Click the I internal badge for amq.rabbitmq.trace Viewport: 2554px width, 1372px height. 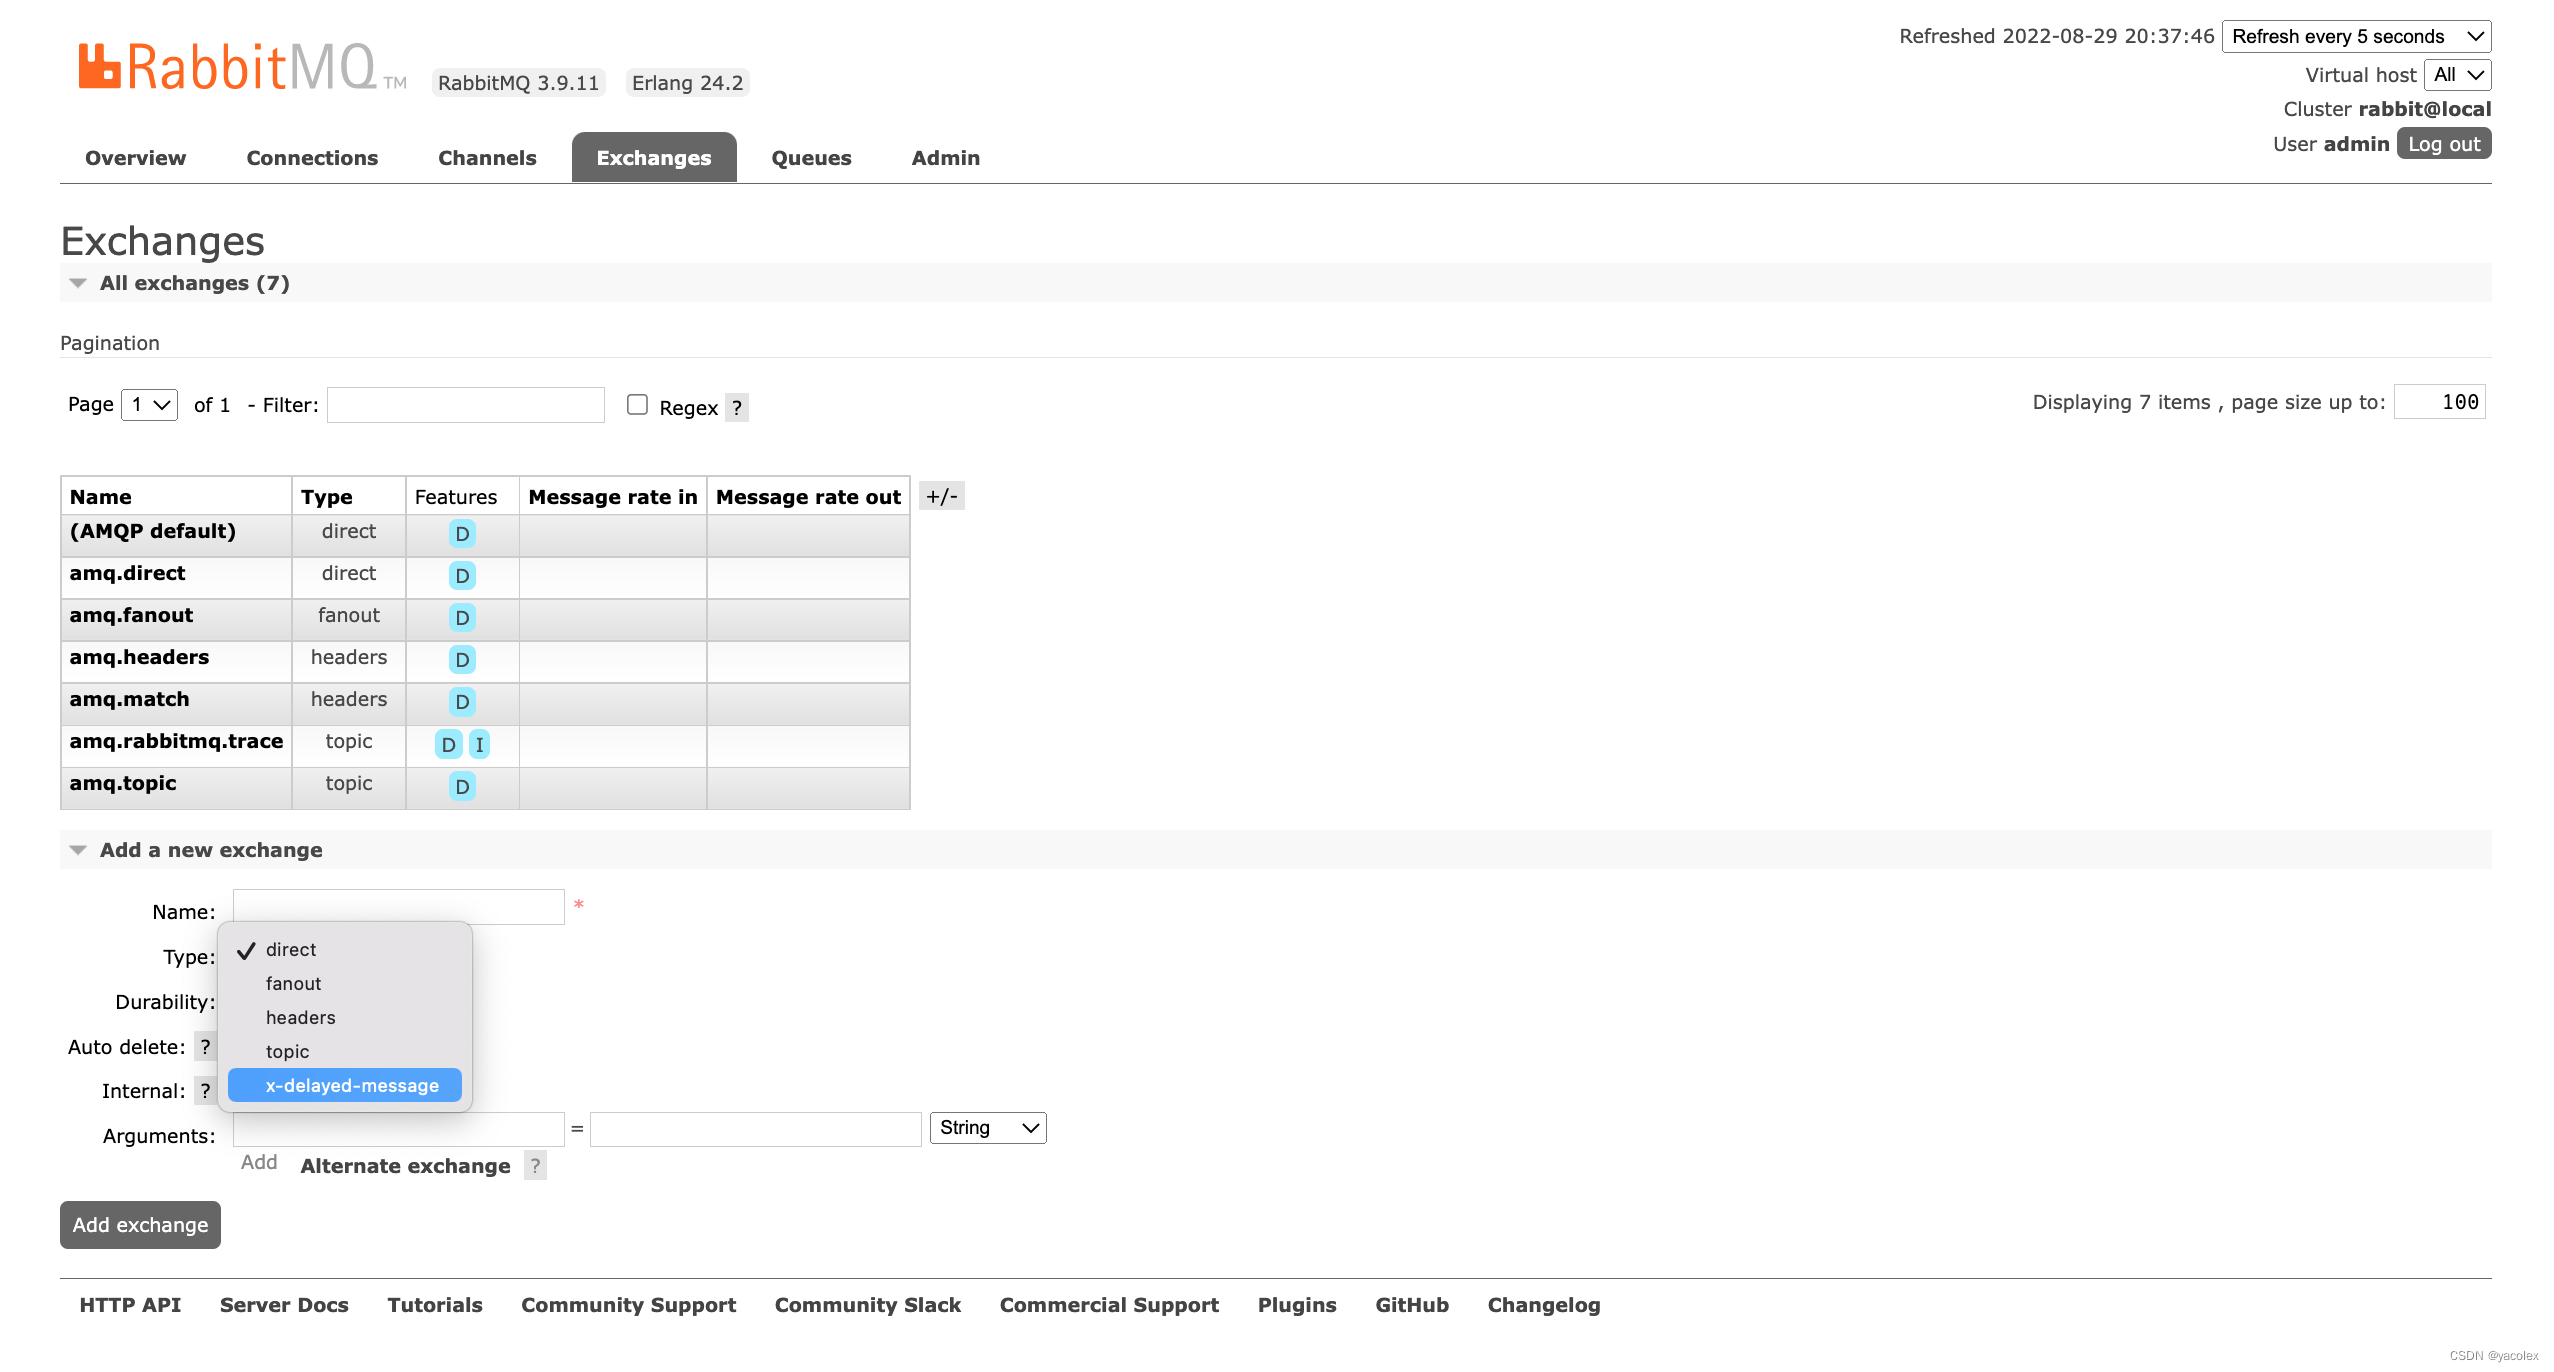click(479, 744)
